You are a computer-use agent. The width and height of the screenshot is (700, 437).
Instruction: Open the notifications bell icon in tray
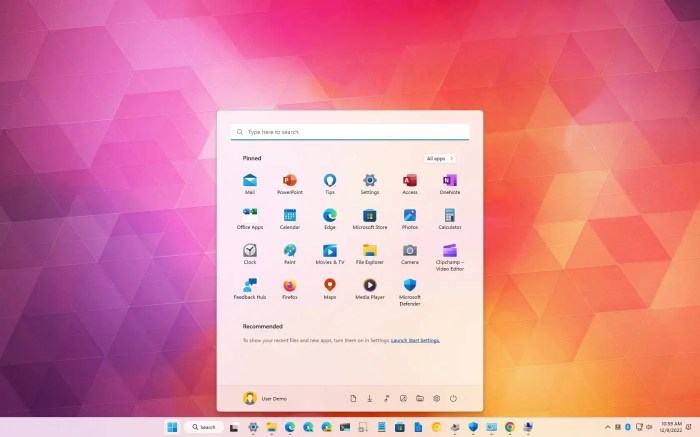pos(689,427)
